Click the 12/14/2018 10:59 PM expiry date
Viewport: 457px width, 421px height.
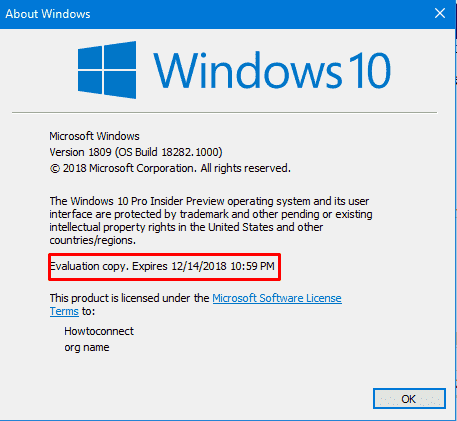click(x=223, y=266)
